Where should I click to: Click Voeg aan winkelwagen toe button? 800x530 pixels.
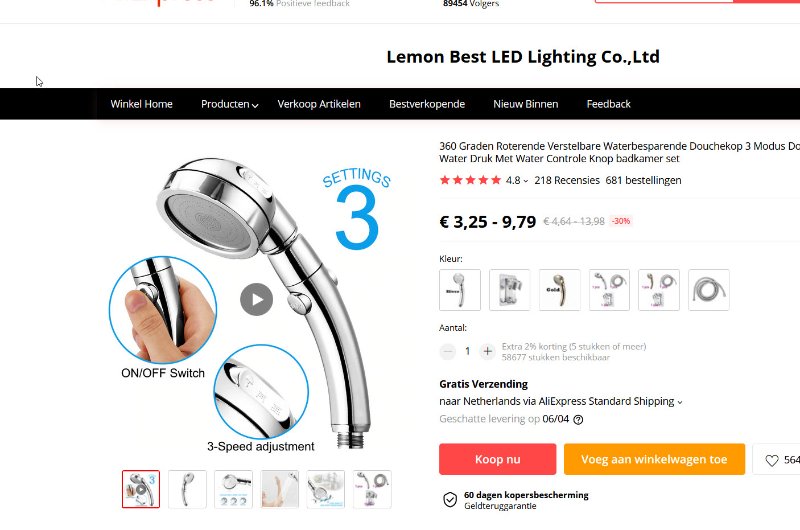click(x=654, y=459)
